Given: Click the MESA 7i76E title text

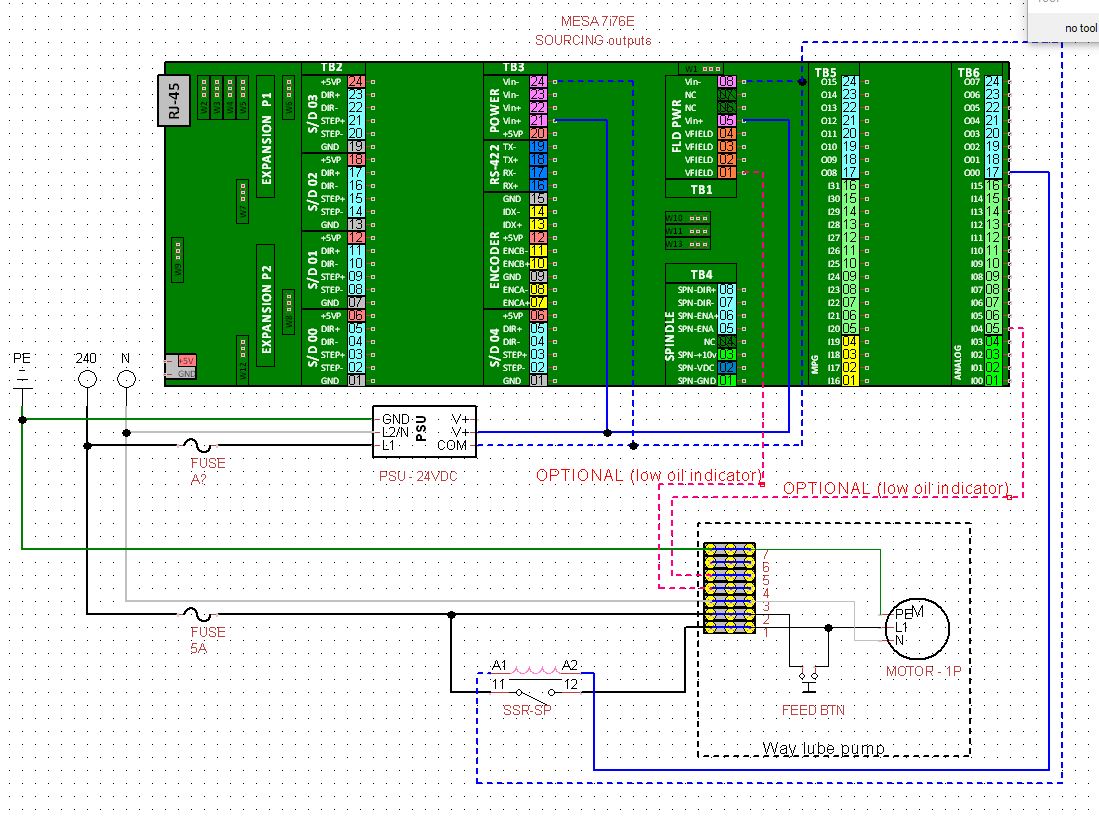Looking at the screenshot, I should [x=598, y=22].
